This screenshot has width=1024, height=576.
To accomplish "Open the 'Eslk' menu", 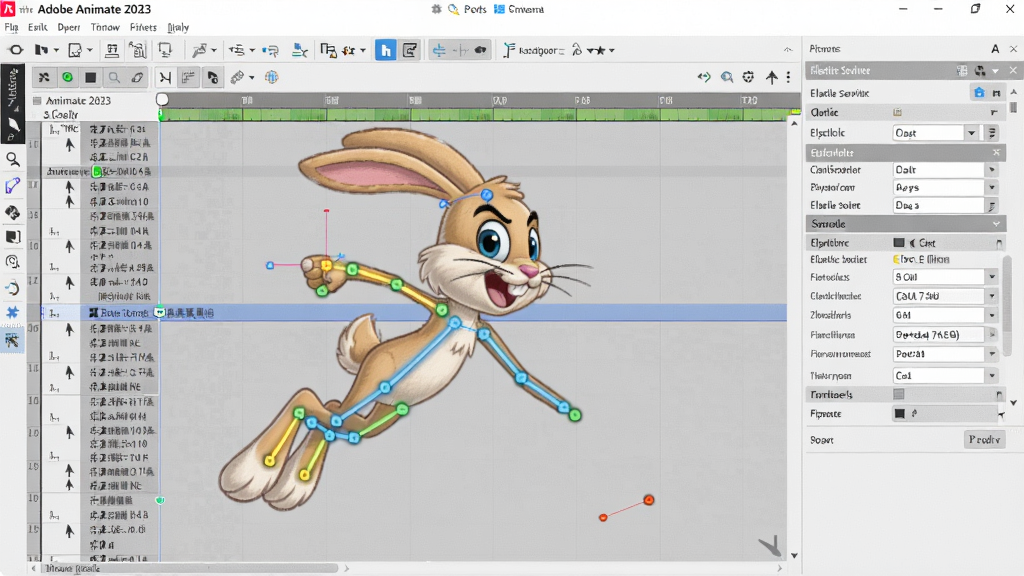I will point(37,27).
